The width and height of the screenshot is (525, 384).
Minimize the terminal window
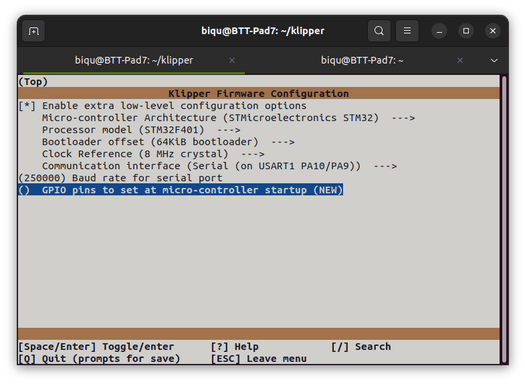coord(439,31)
